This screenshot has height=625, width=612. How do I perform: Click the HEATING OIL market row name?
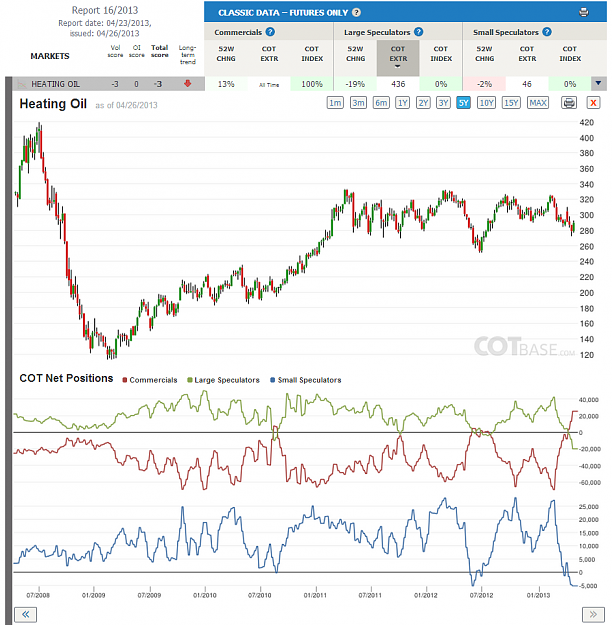point(55,84)
